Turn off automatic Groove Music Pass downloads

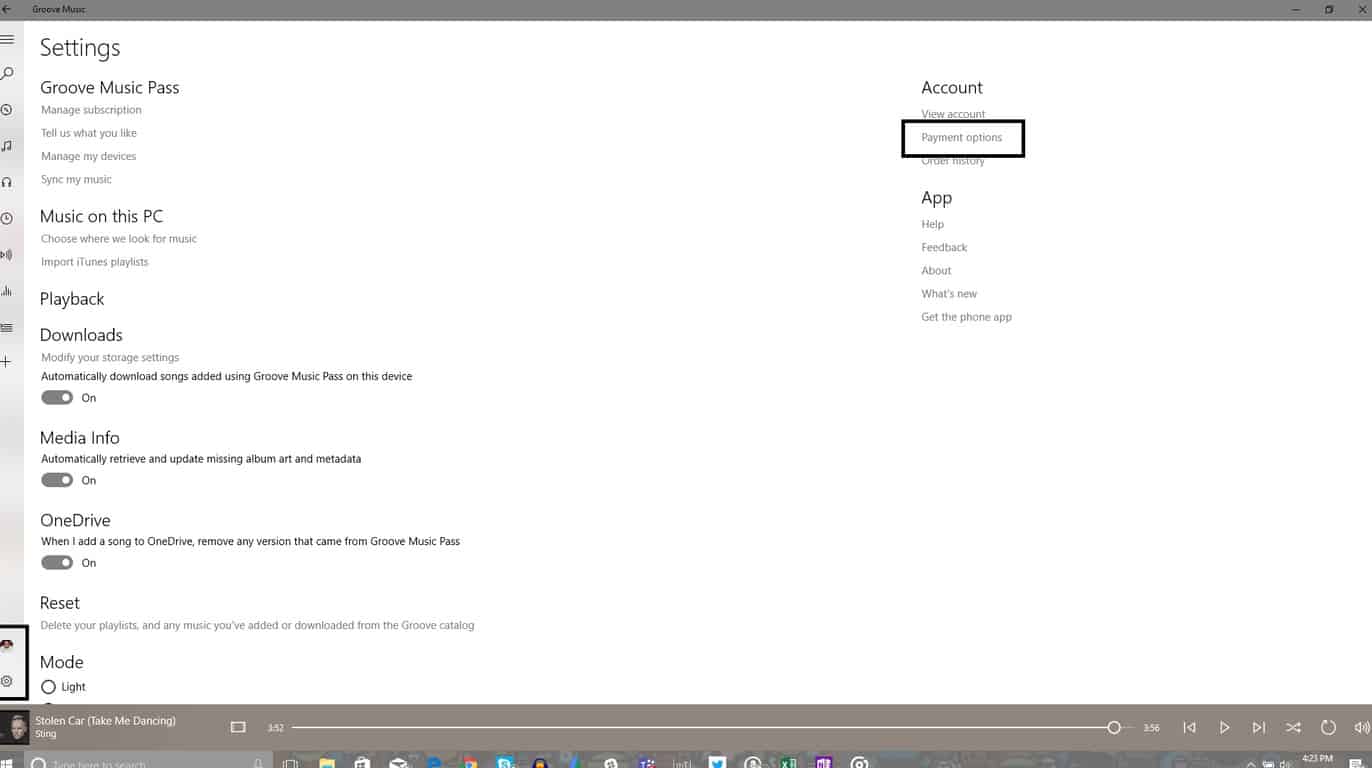[x=57, y=398]
